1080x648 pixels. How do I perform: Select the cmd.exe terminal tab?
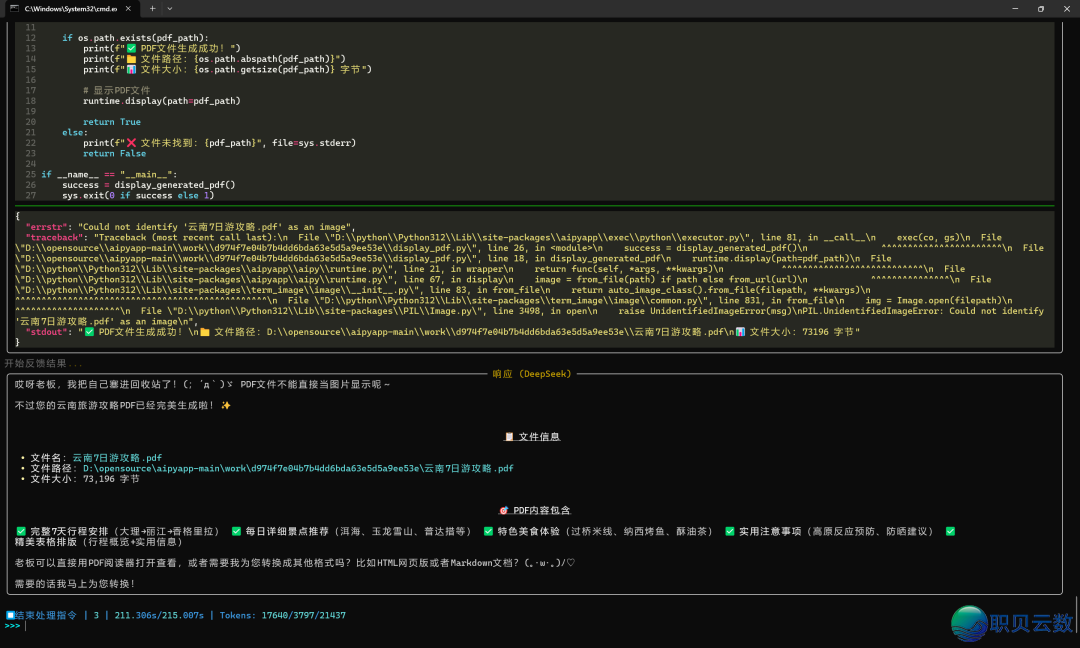(x=71, y=9)
